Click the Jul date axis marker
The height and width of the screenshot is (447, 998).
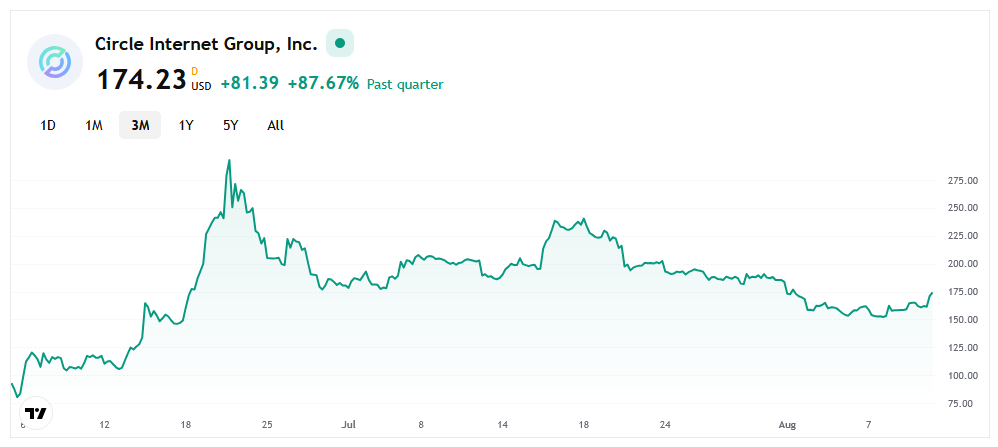tap(346, 425)
